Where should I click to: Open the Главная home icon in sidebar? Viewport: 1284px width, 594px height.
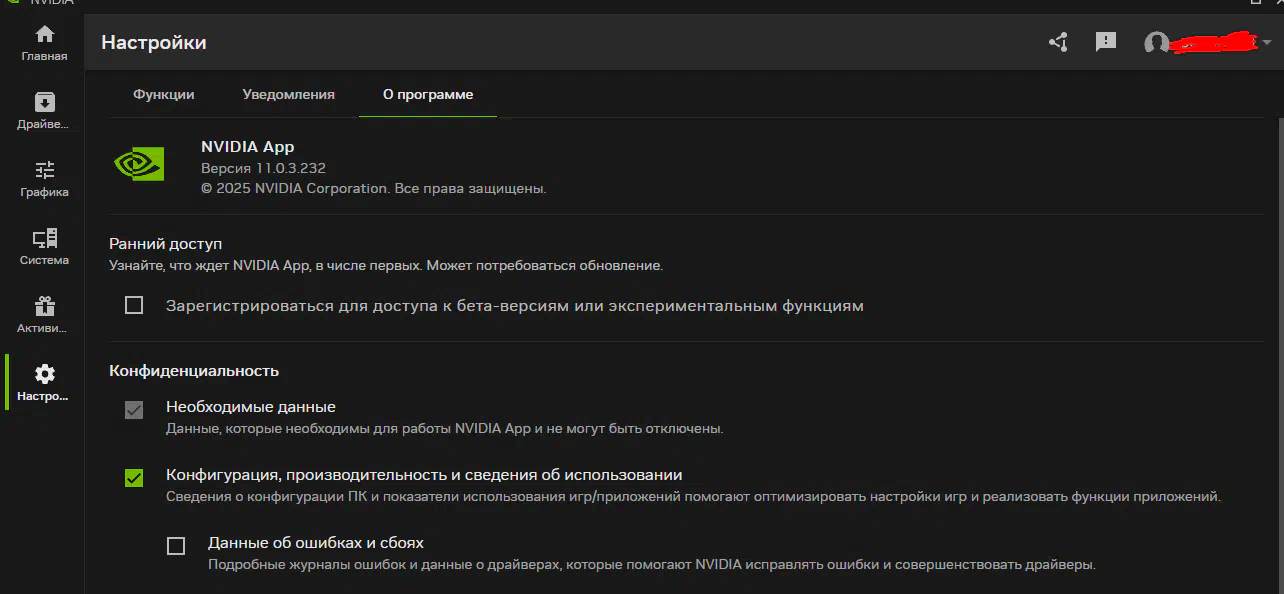(45, 34)
